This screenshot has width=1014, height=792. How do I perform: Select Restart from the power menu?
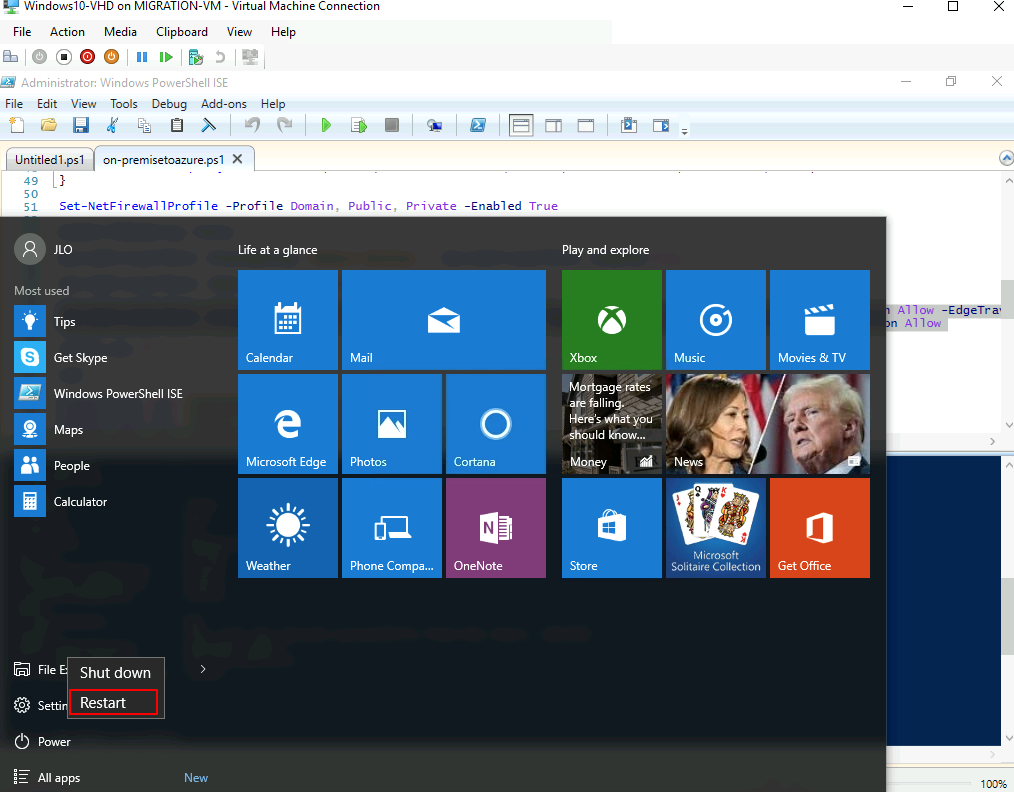click(x=113, y=702)
